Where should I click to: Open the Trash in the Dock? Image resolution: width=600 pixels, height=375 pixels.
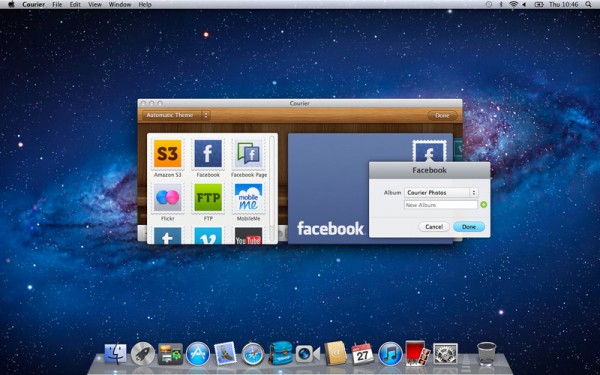coord(487,354)
